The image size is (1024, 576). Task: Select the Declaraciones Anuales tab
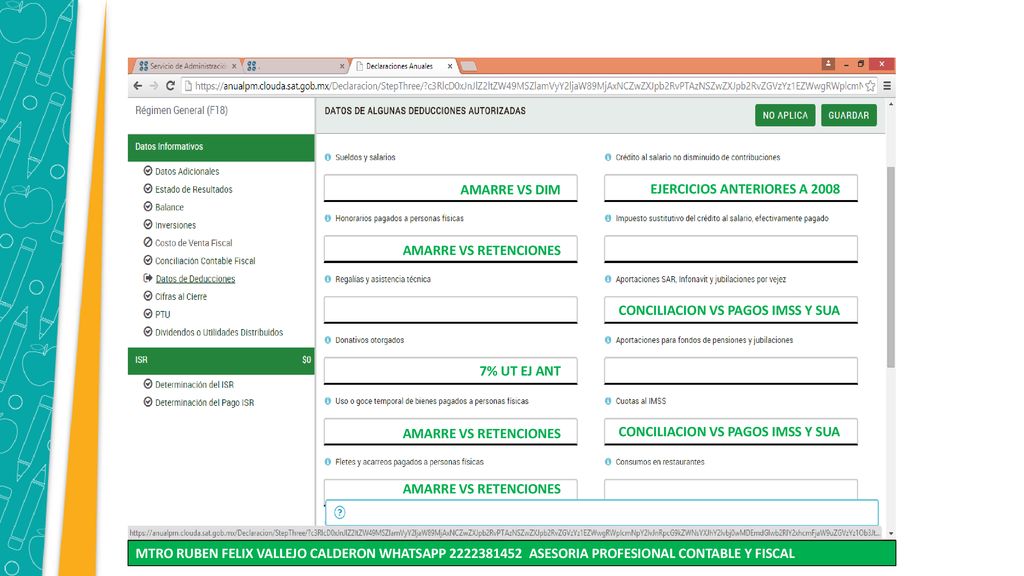[x=404, y=66]
